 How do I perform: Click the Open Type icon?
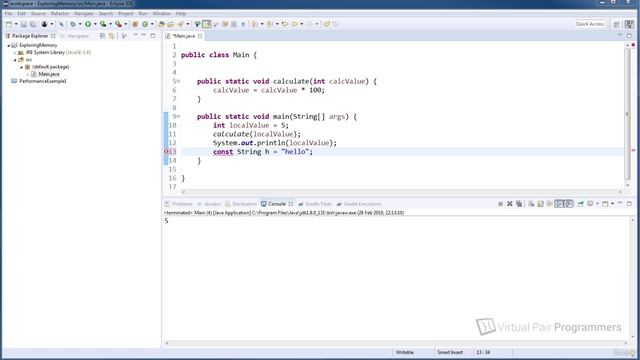click(161, 24)
